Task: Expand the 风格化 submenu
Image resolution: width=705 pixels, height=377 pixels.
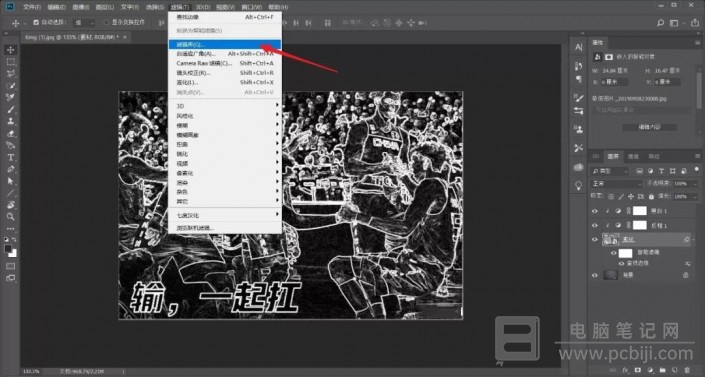Action: coord(225,116)
